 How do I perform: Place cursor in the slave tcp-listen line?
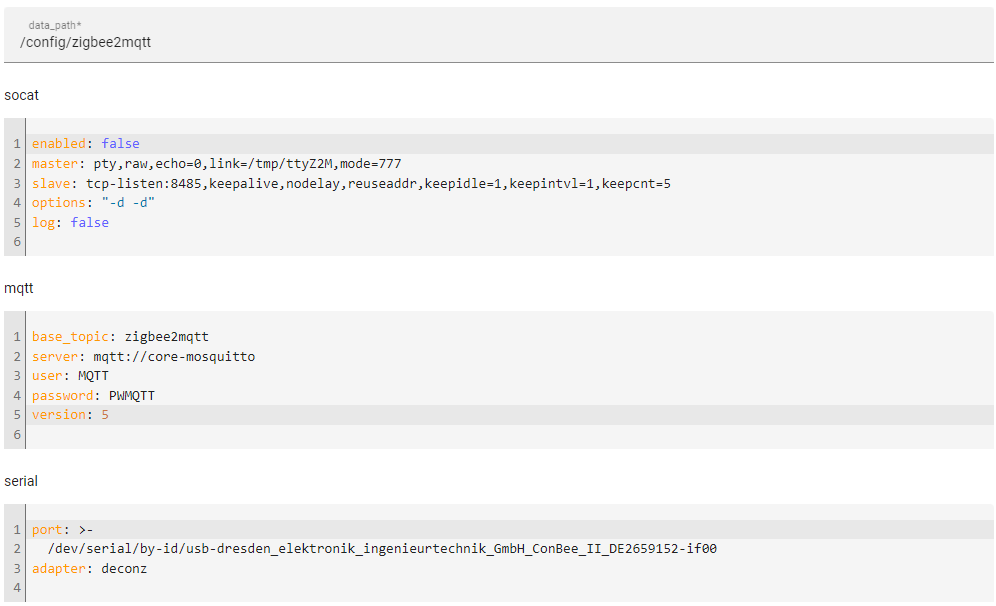pos(510,184)
